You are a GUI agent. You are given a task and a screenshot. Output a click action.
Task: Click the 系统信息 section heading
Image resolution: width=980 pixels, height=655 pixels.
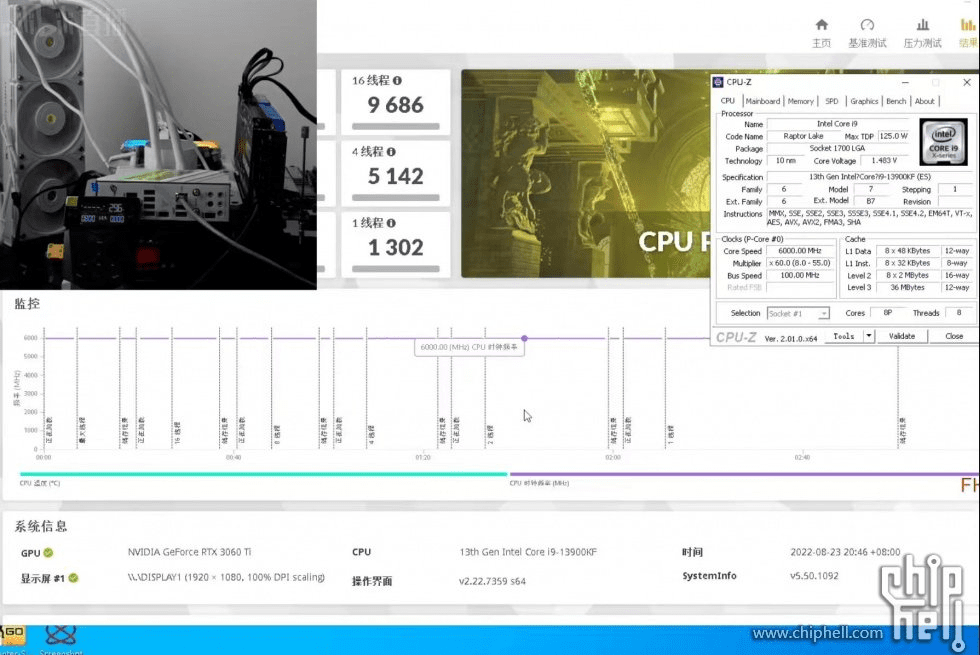(41, 526)
